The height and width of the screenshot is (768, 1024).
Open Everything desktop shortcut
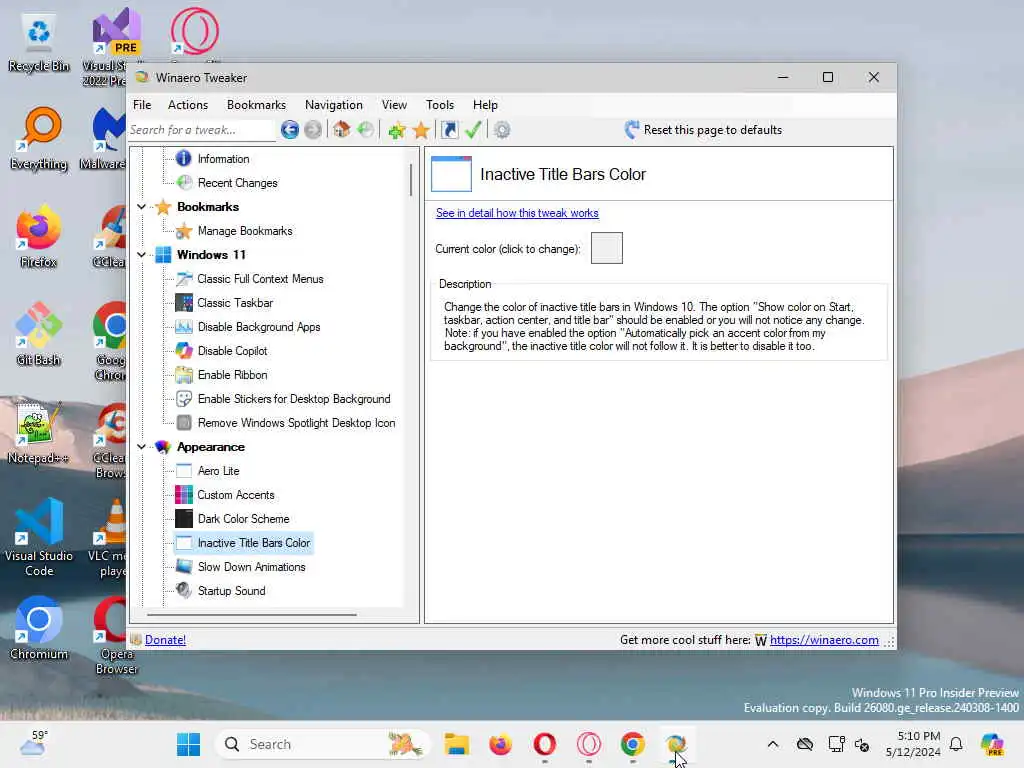tap(39, 138)
